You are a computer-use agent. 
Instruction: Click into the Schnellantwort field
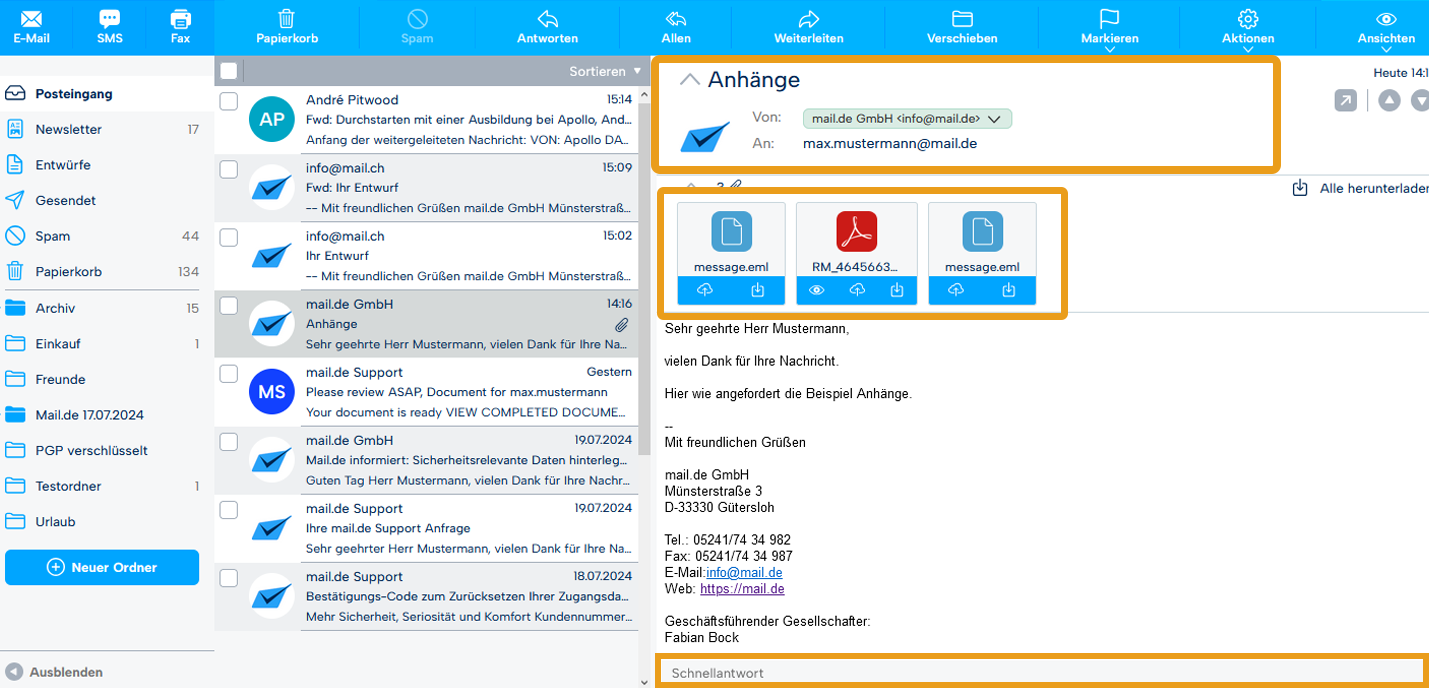[1041, 673]
